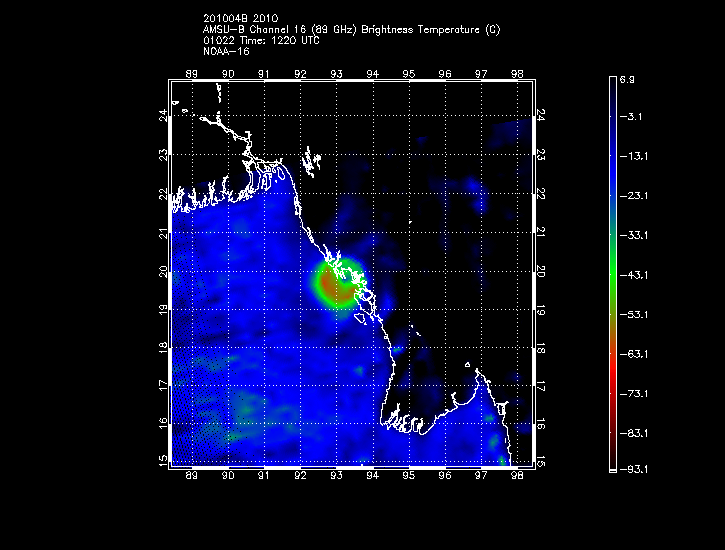Click the -13.1 color scale label

click(x=633, y=156)
